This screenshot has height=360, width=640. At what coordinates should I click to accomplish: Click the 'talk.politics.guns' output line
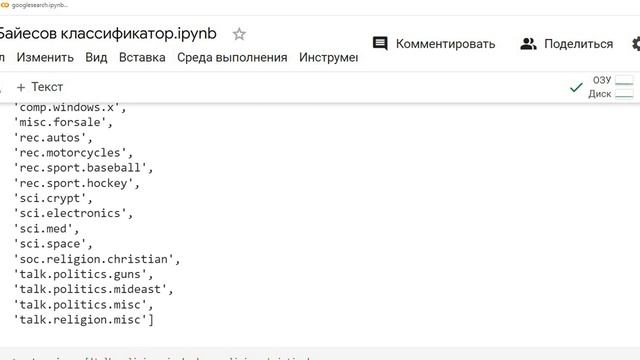tap(83, 274)
